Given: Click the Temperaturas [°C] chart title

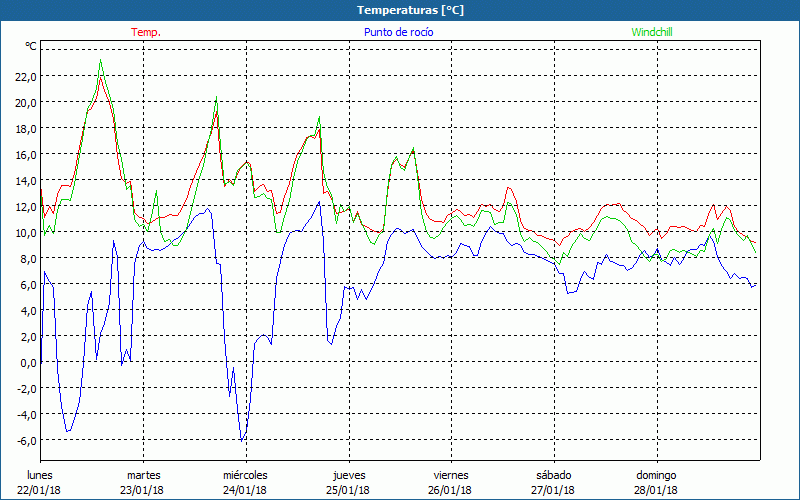Looking at the screenshot, I should [410, 10].
